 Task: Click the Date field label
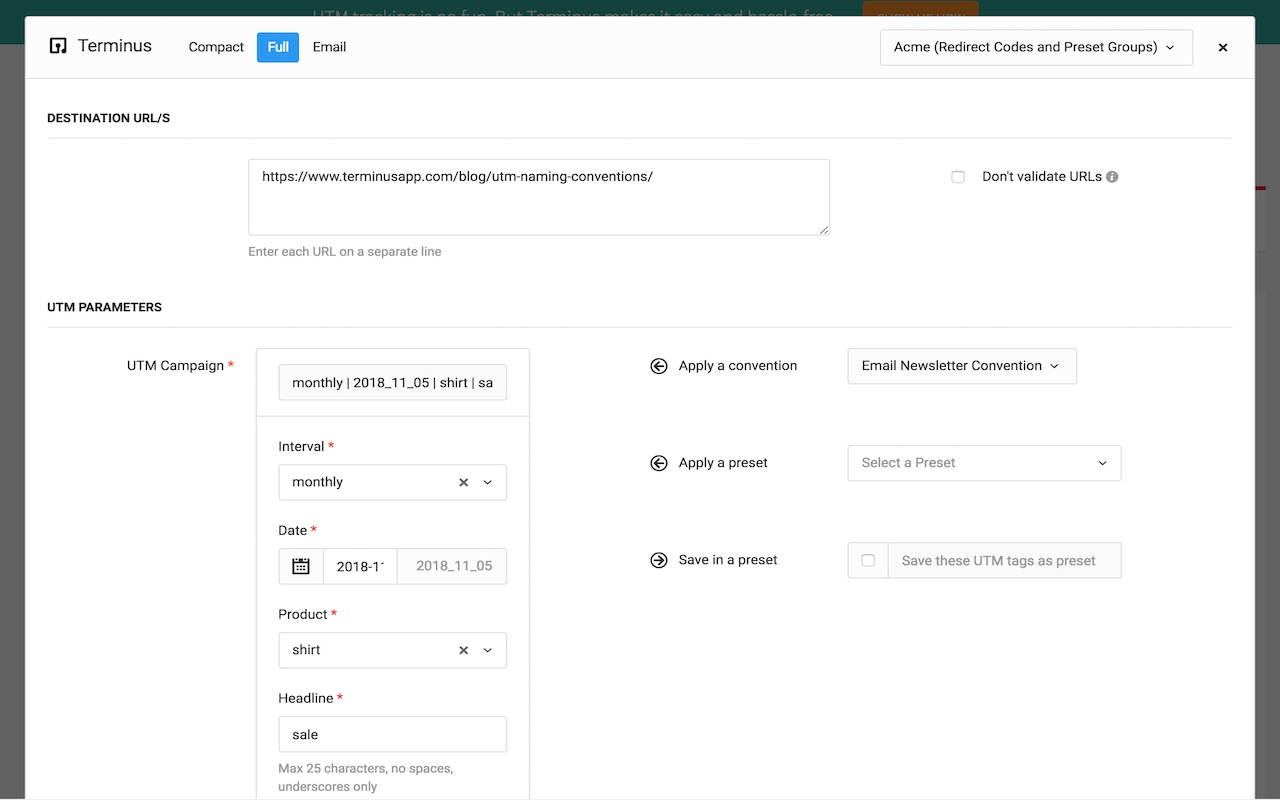click(293, 530)
